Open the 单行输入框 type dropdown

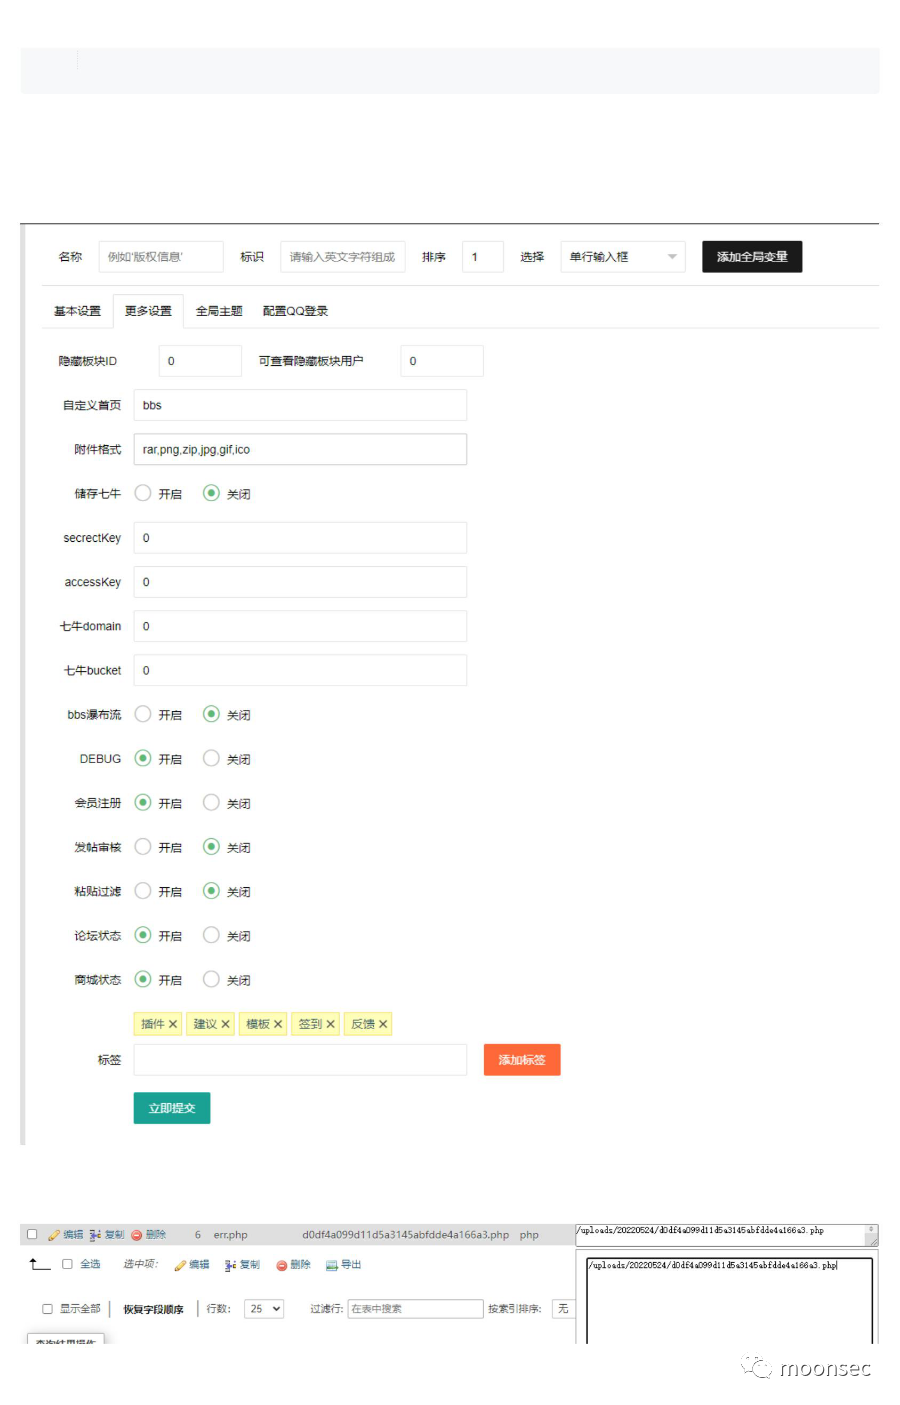tap(623, 257)
